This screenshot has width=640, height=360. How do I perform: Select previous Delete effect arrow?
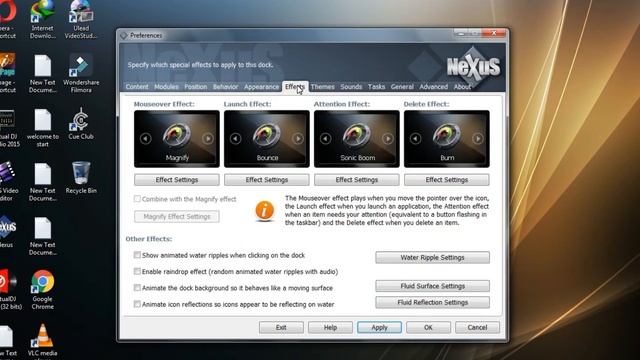[416, 139]
